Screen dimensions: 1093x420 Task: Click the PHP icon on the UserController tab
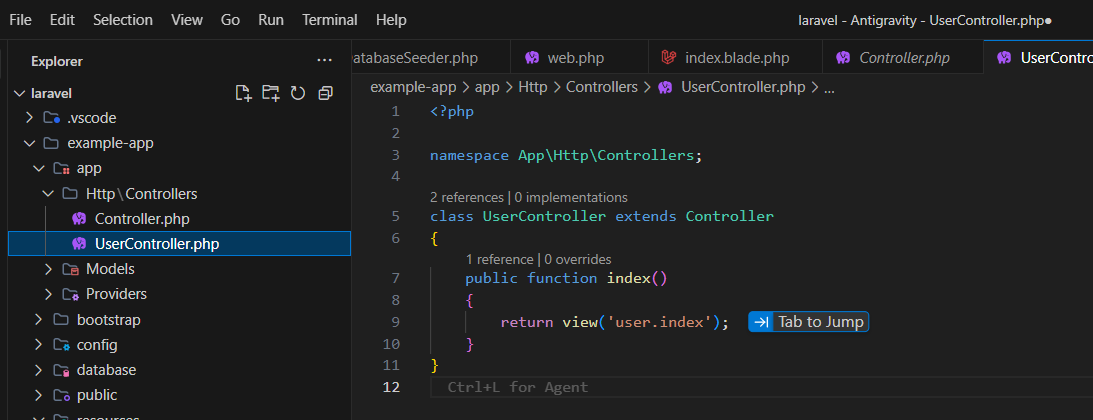(1004, 58)
